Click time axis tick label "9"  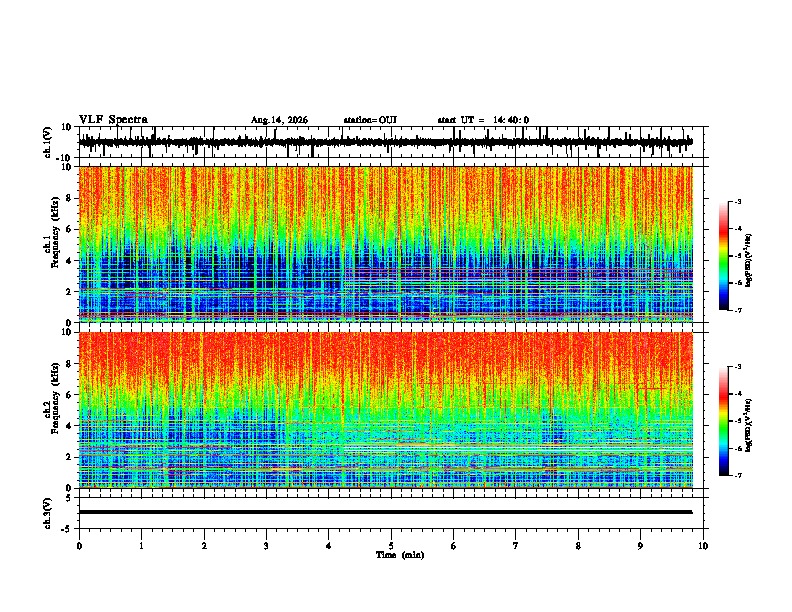click(x=640, y=546)
